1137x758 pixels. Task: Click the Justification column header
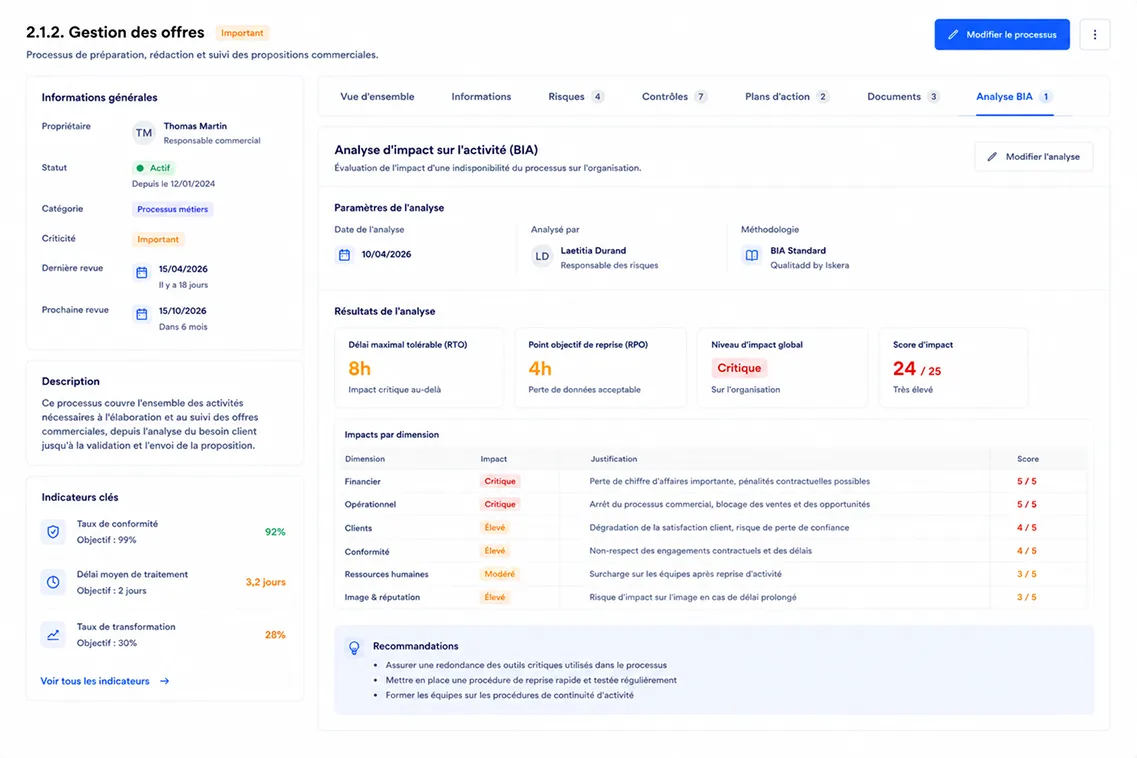coord(613,459)
